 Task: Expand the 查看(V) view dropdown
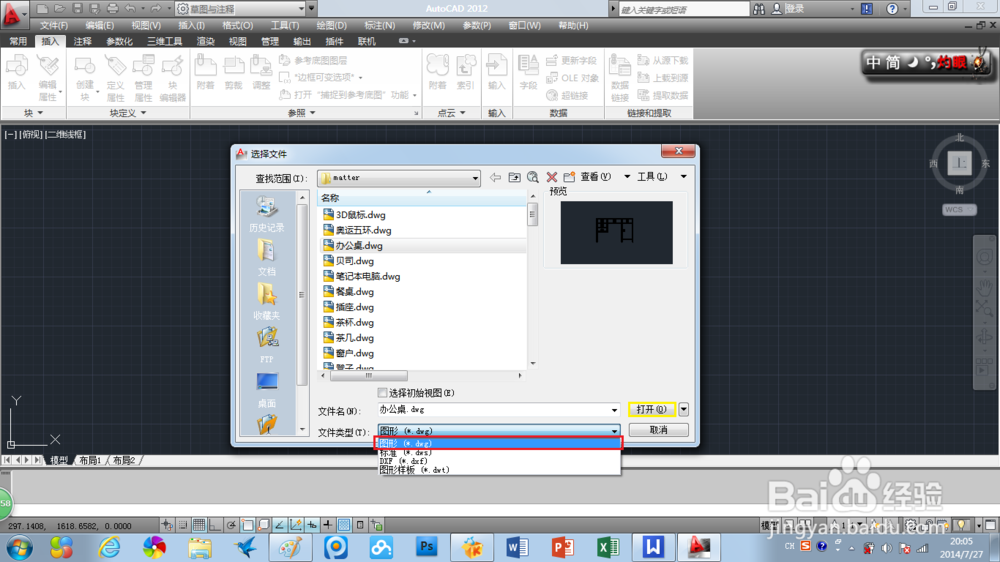click(x=627, y=177)
